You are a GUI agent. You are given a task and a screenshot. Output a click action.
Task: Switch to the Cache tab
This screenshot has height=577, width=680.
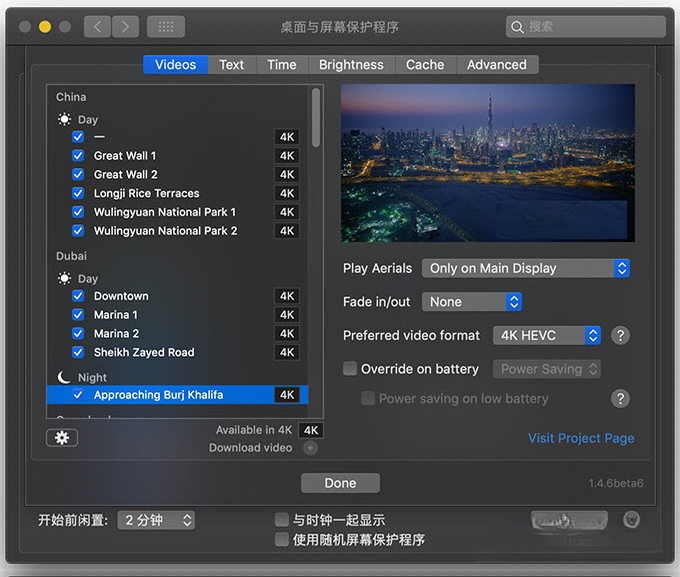coord(425,65)
